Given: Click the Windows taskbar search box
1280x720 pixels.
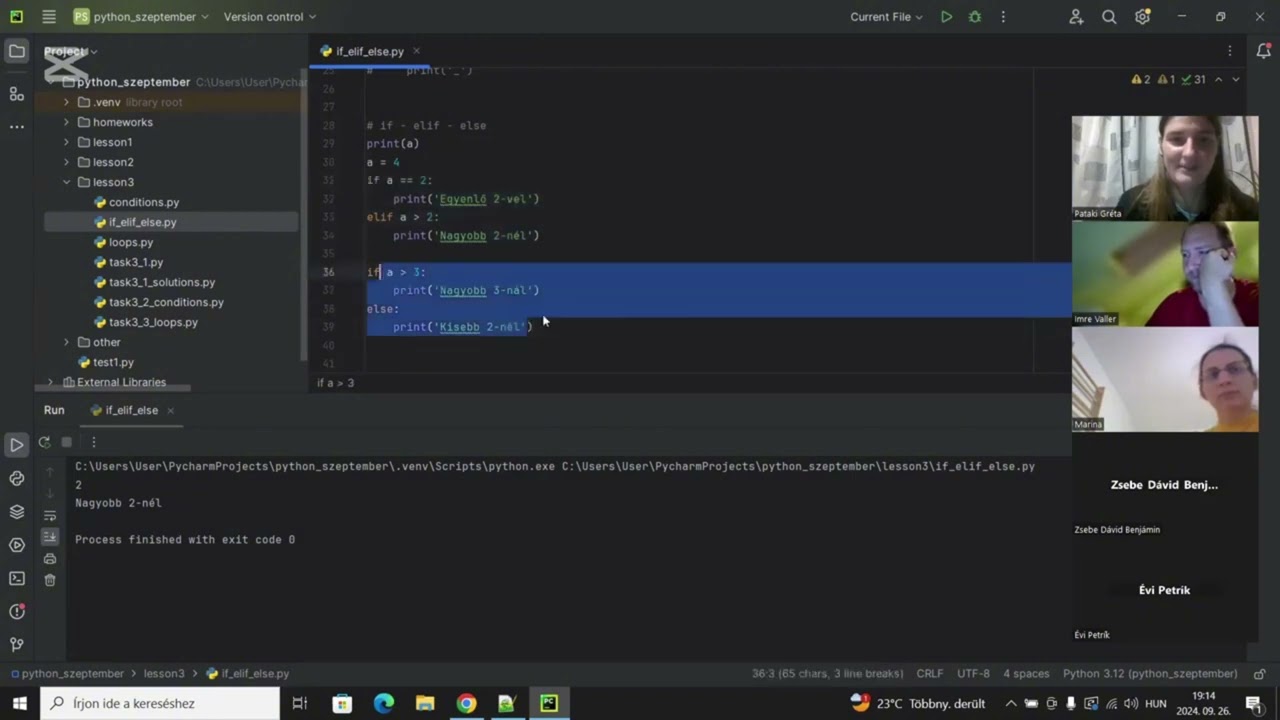Looking at the screenshot, I should pos(160,703).
